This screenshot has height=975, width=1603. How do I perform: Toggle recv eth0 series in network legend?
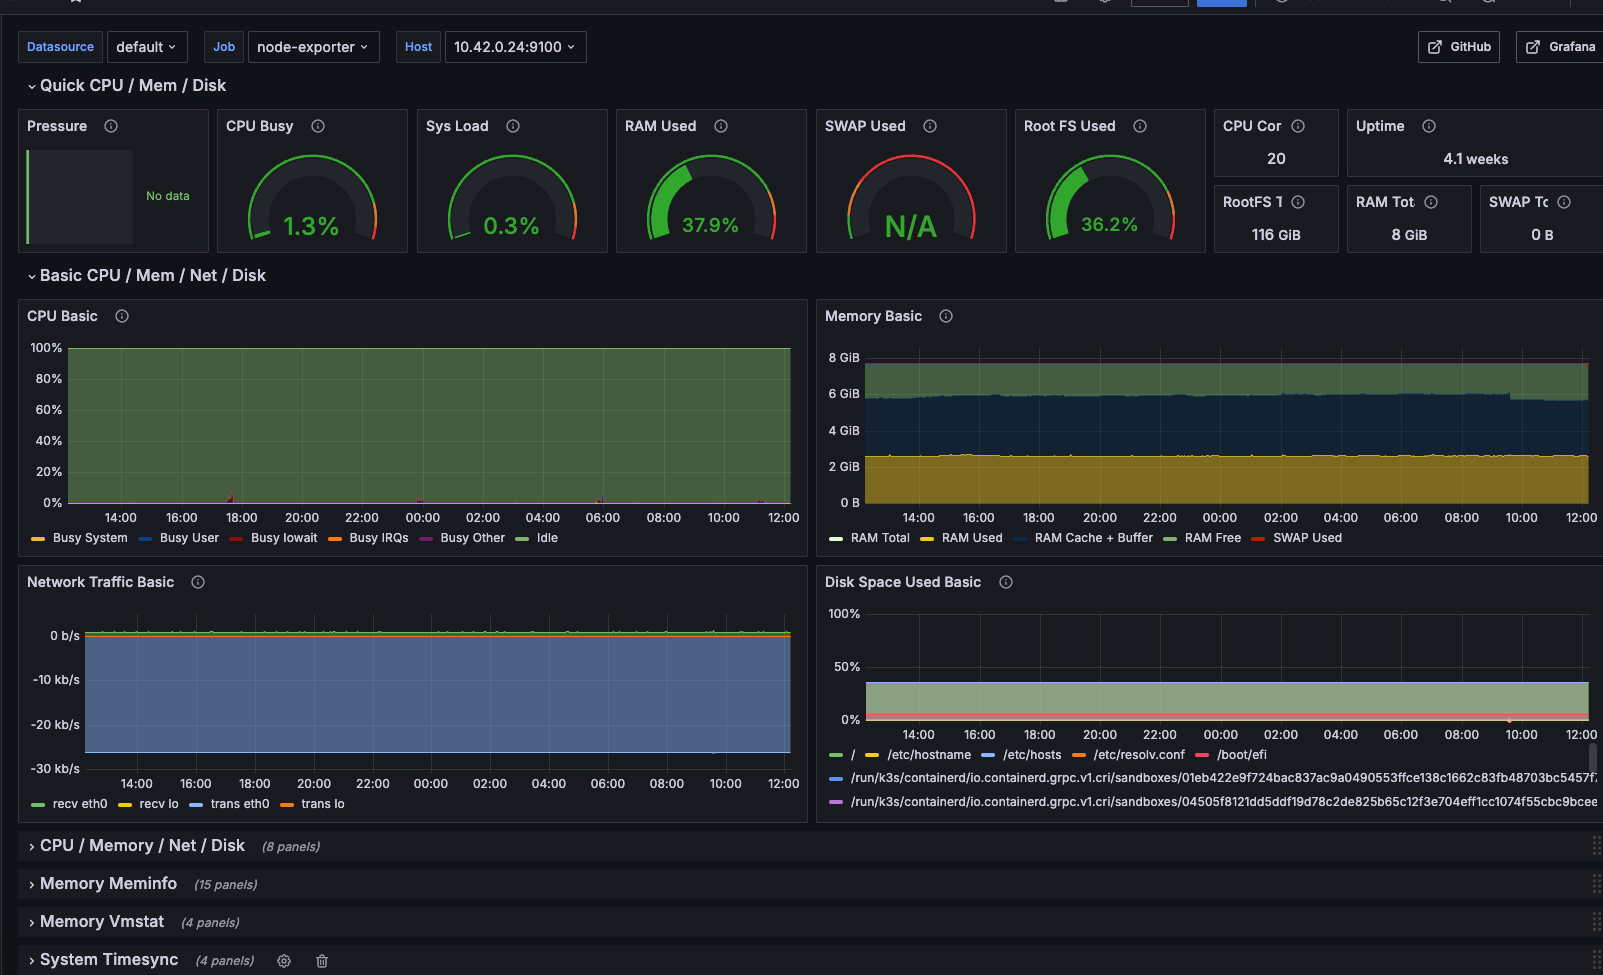(79, 804)
